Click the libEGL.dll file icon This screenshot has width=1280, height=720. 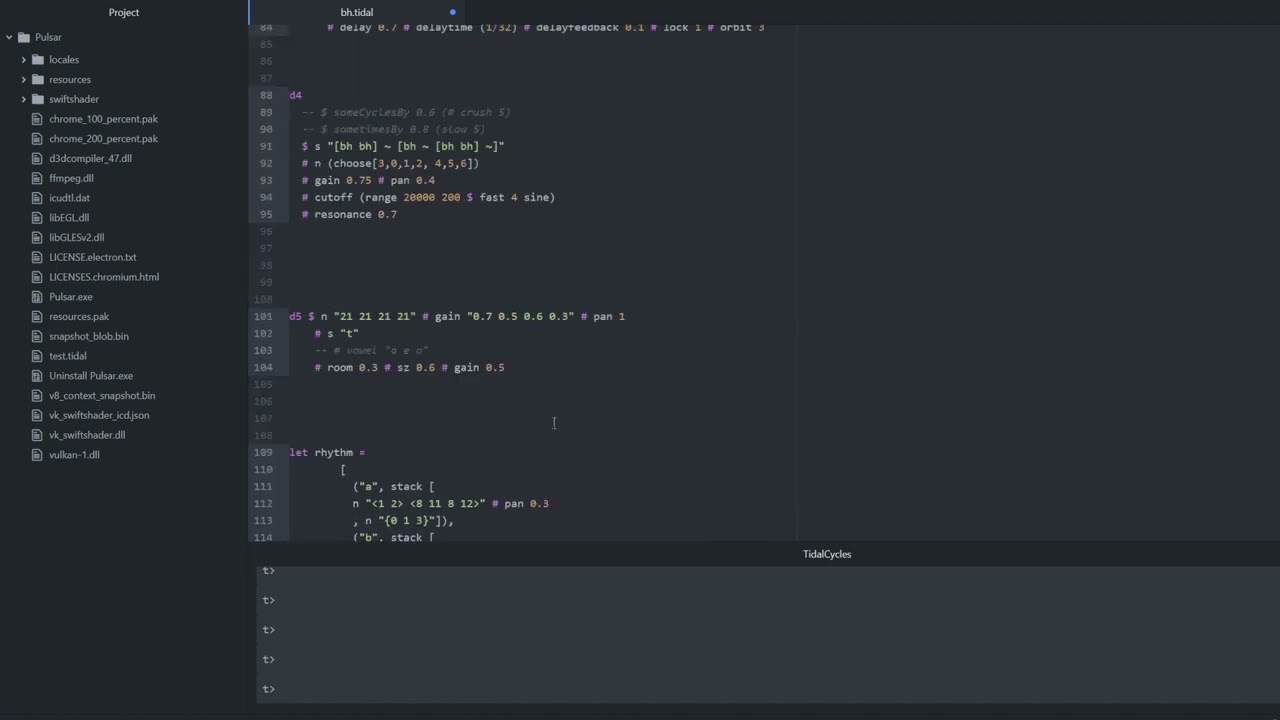click(38, 218)
